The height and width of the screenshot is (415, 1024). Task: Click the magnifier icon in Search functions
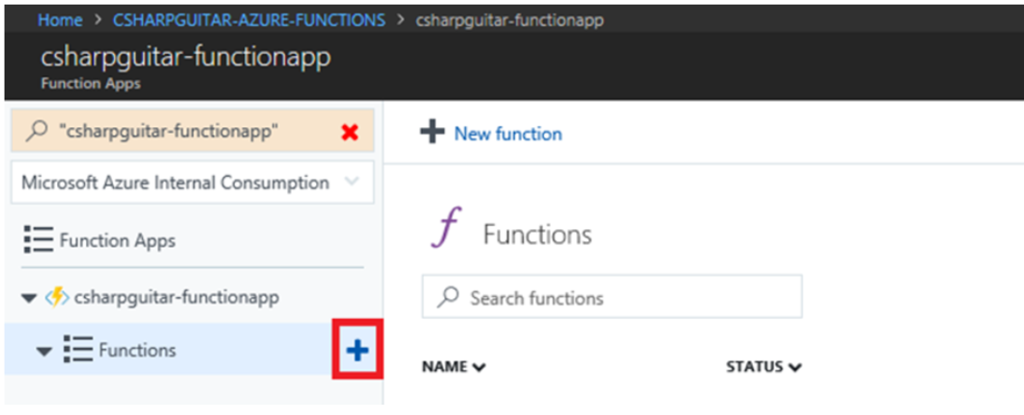(x=449, y=298)
